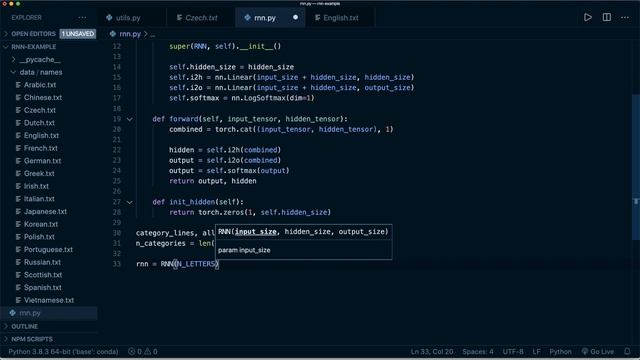Fold the init_hidden method at line 27
The width and height of the screenshot is (640, 360).
pos(129,202)
